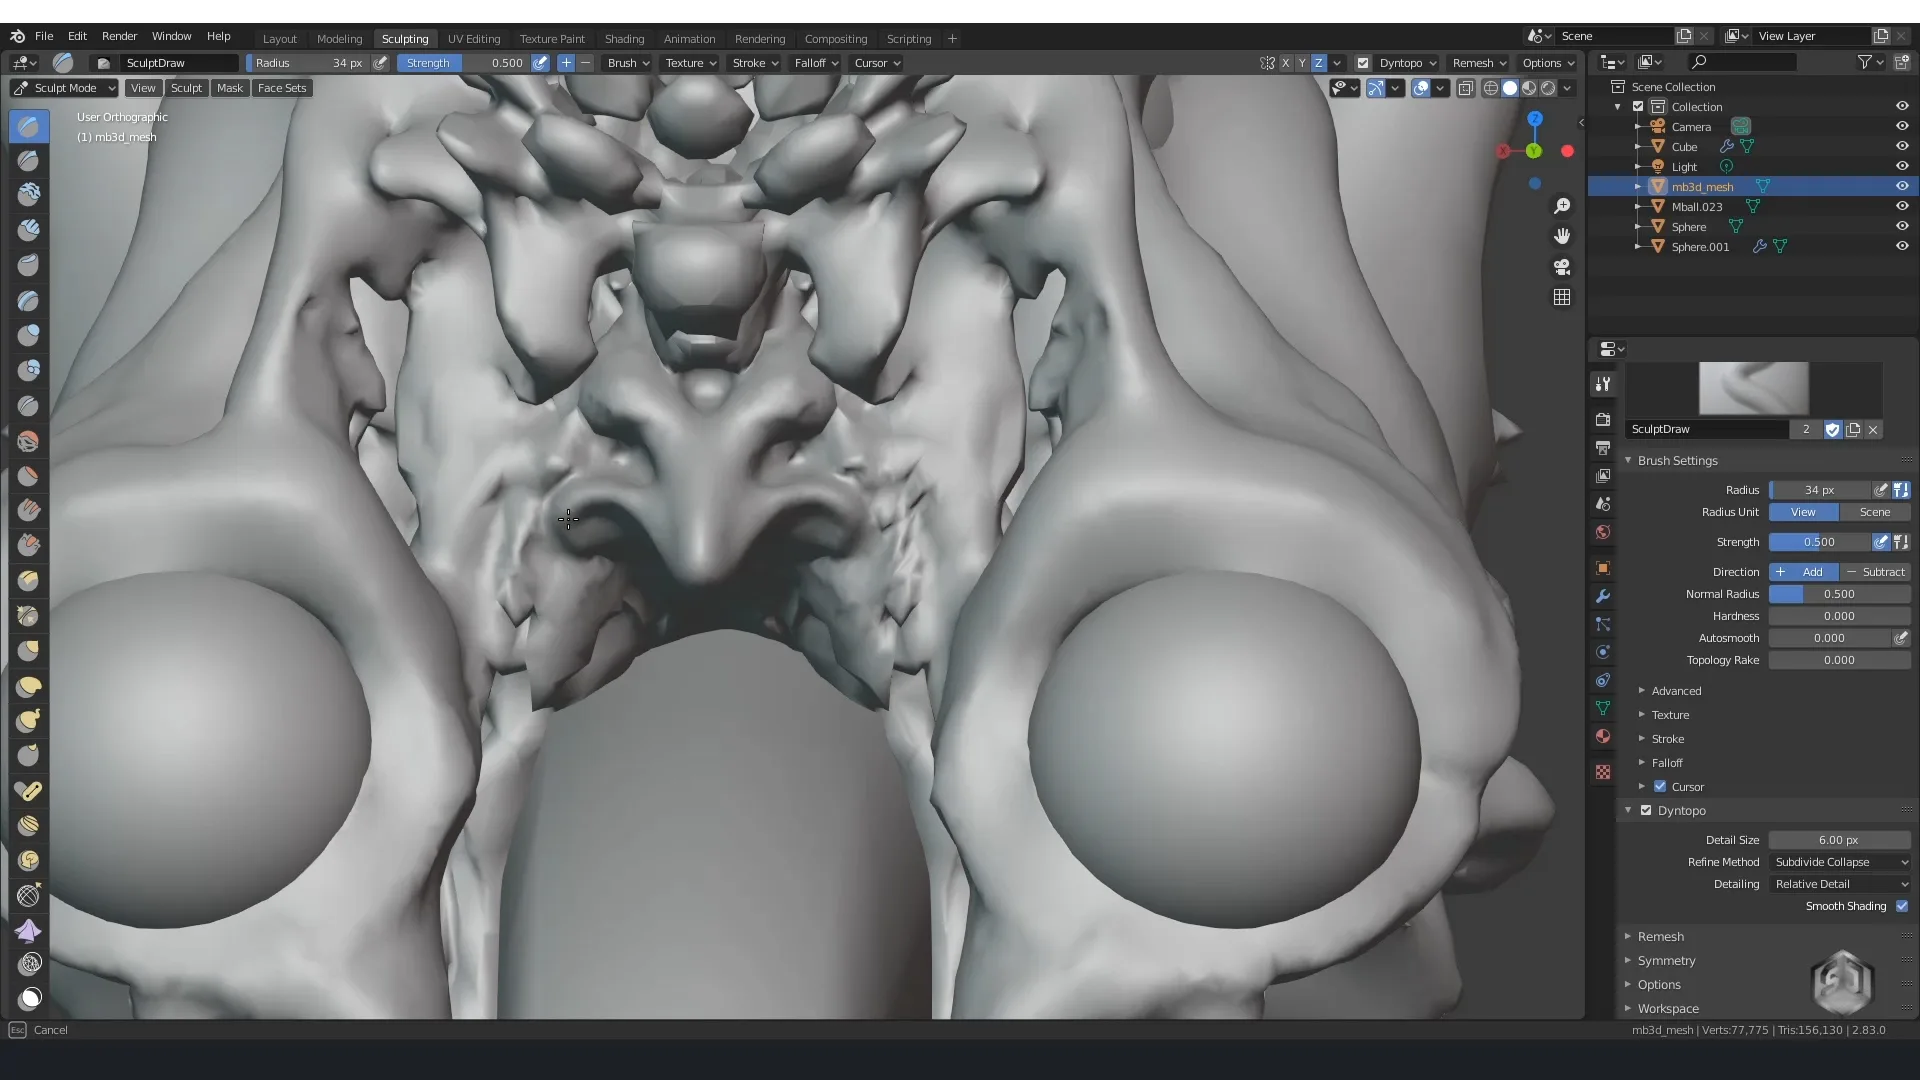1920x1080 pixels.
Task: Click the SculptDraw brush preview thumbnail
Action: coord(1753,388)
